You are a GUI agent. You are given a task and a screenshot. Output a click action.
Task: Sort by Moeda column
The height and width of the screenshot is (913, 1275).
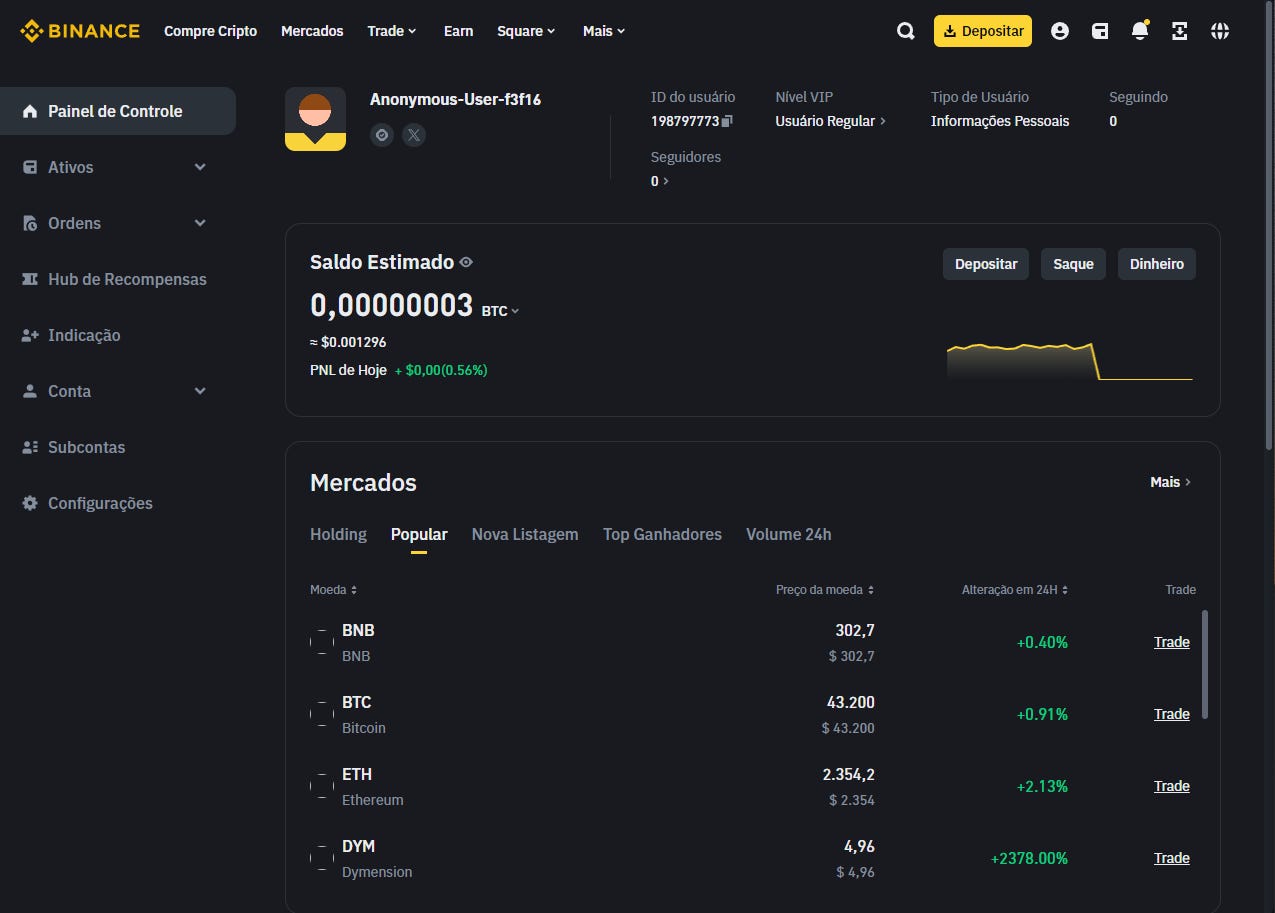tap(334, 590)
